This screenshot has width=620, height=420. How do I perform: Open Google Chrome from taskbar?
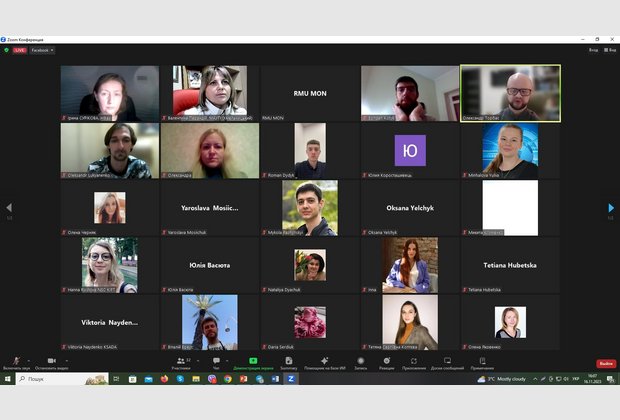tap(228, 379)
